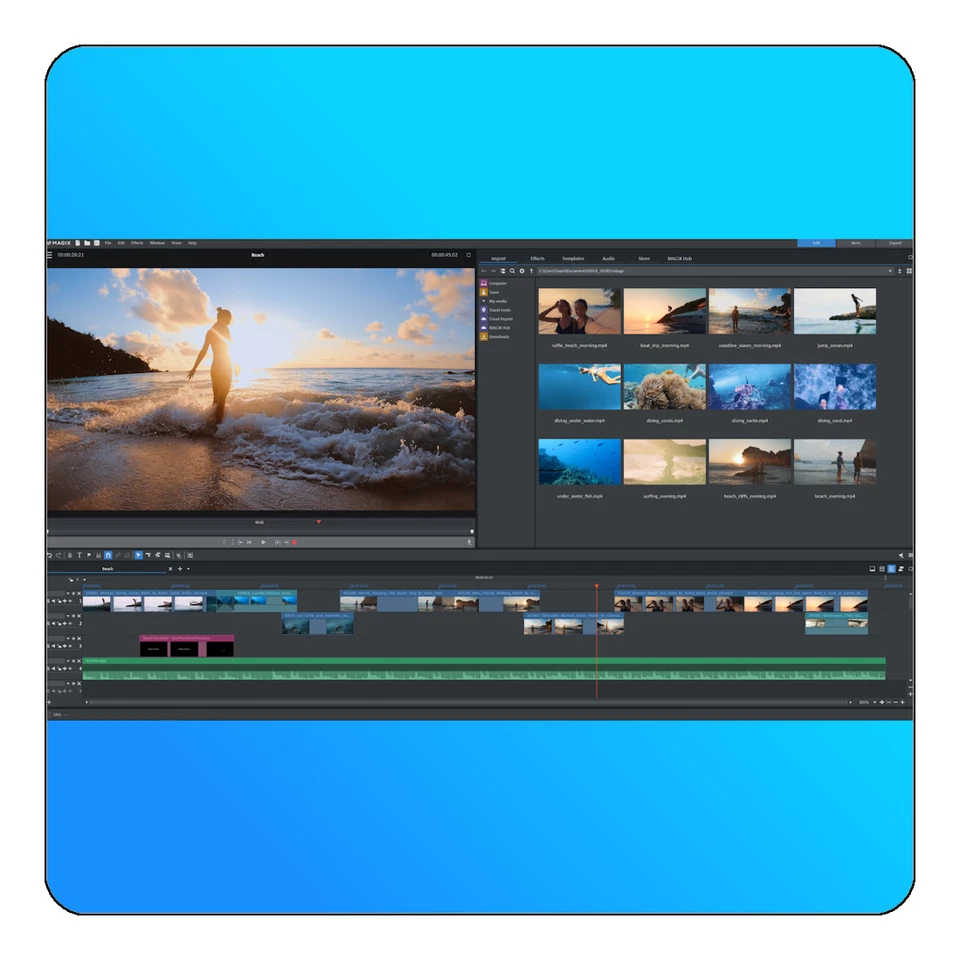Viewport: 960px width, 960px height.
Task: Toggle snapping with the magnet icon
Action: (x=108, y=555)
